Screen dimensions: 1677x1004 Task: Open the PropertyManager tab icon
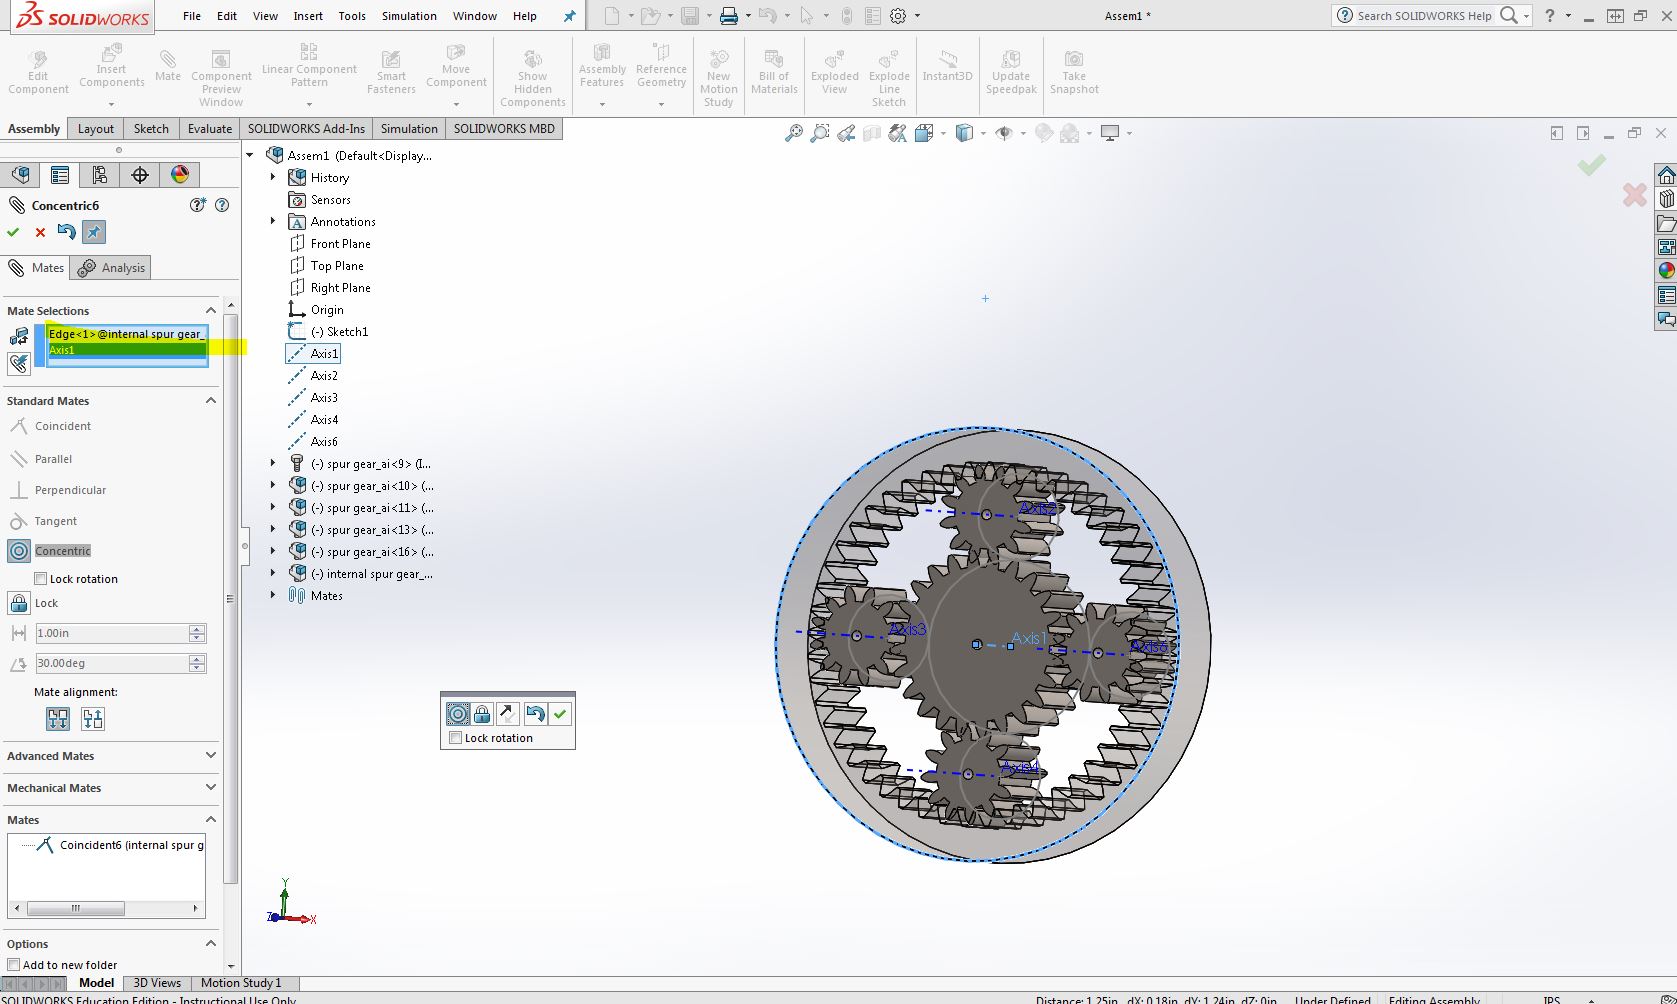click(x=60, y=175)
